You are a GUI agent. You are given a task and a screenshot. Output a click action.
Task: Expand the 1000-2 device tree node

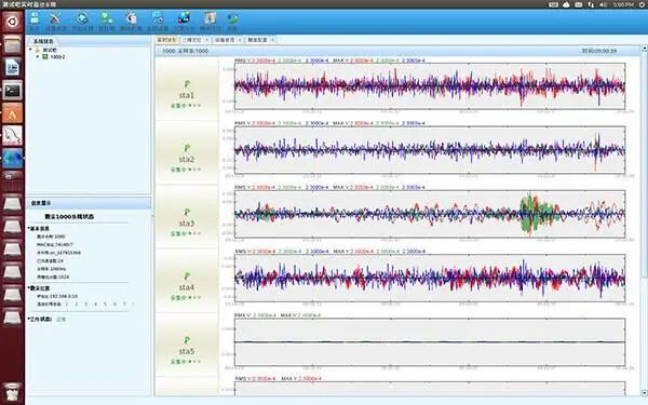pos(38,57)
